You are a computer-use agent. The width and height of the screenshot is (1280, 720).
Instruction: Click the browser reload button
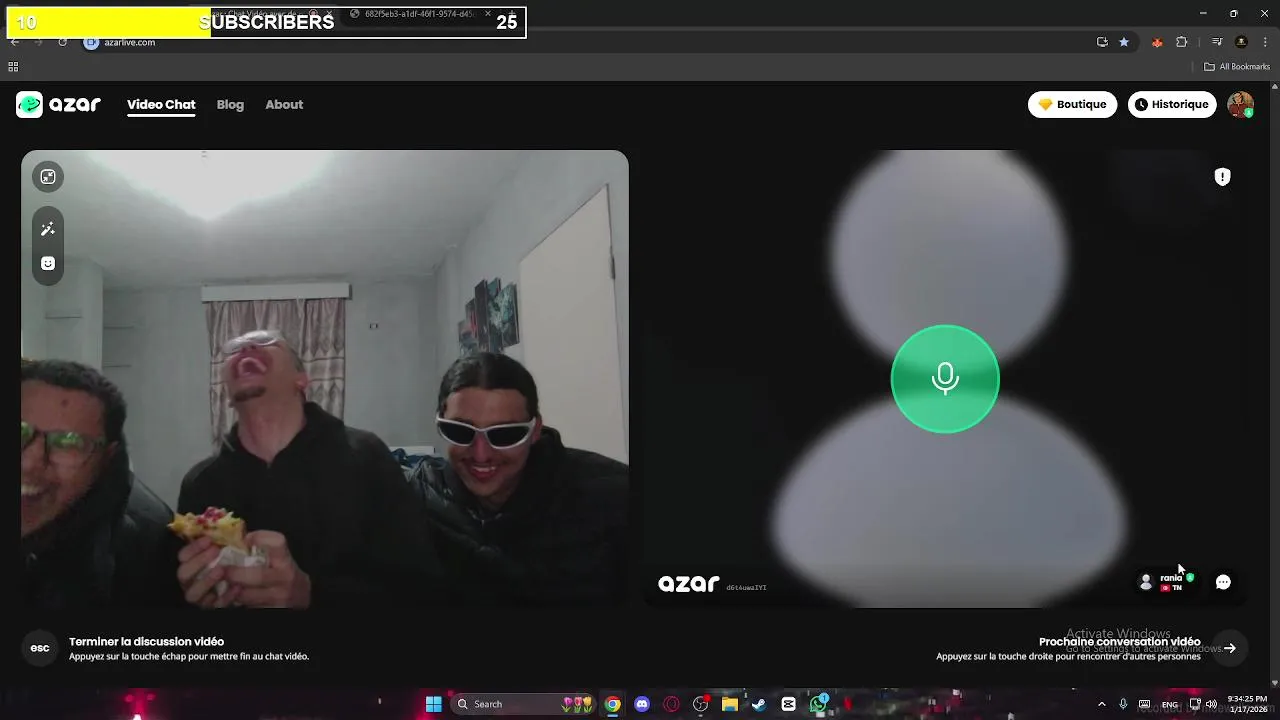point(62,42)
